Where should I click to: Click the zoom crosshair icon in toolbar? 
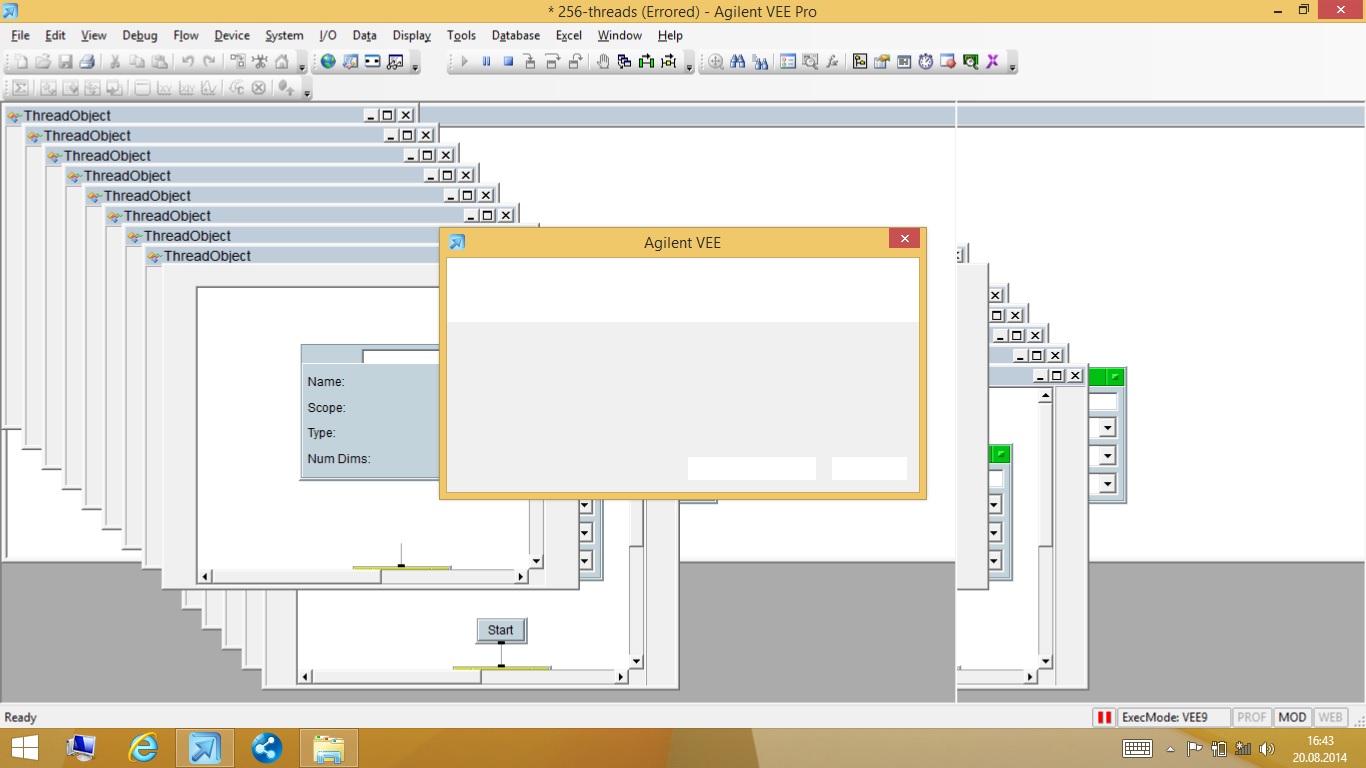716,62
